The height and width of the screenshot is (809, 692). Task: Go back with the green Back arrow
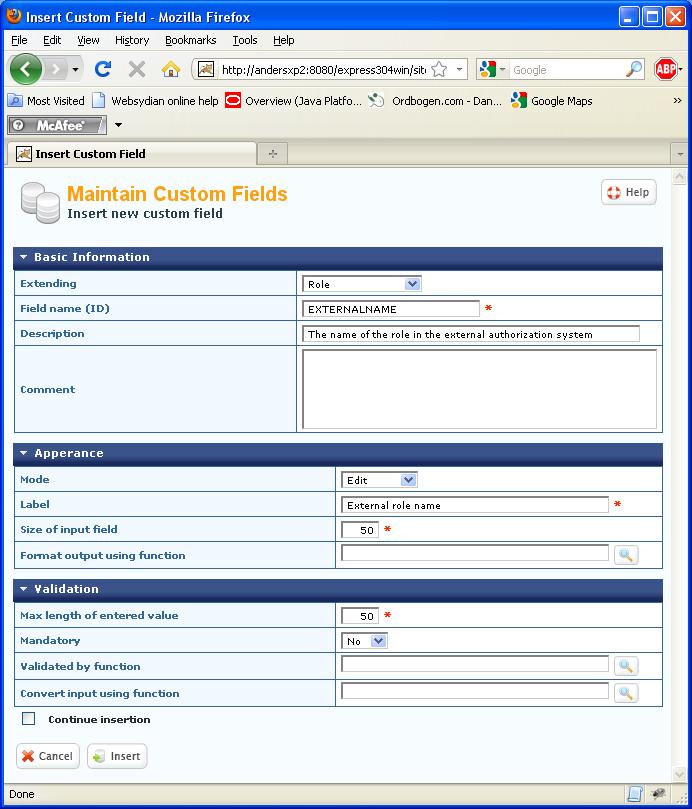click(26, 69)
